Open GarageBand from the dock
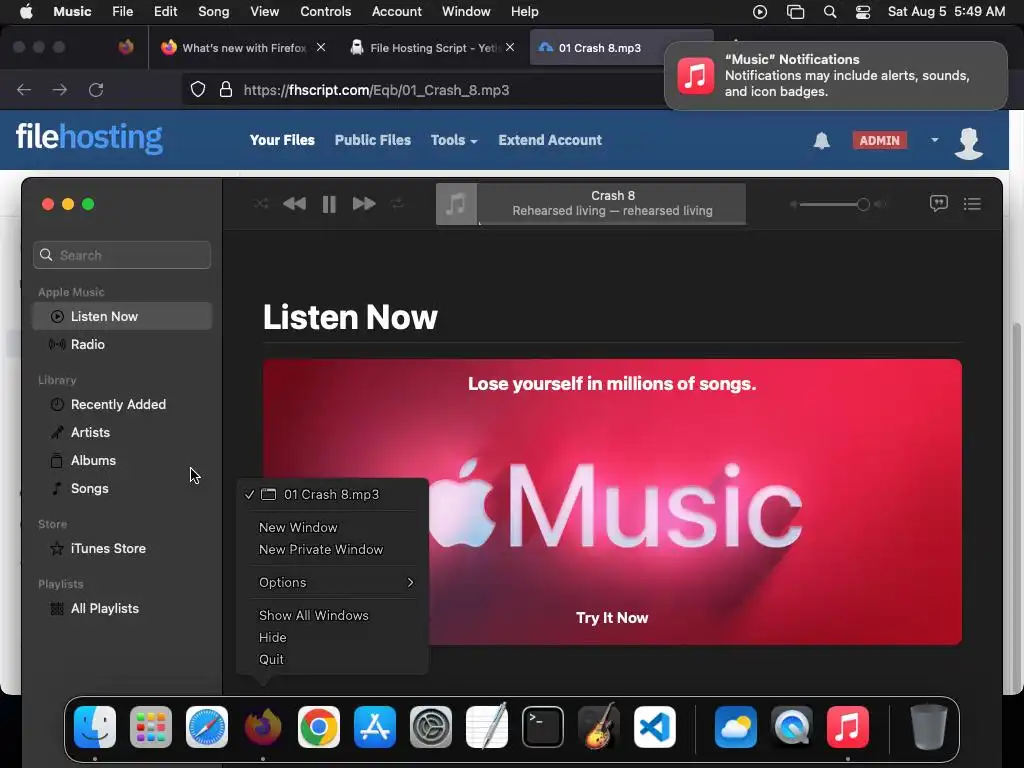 pos(599,727)
